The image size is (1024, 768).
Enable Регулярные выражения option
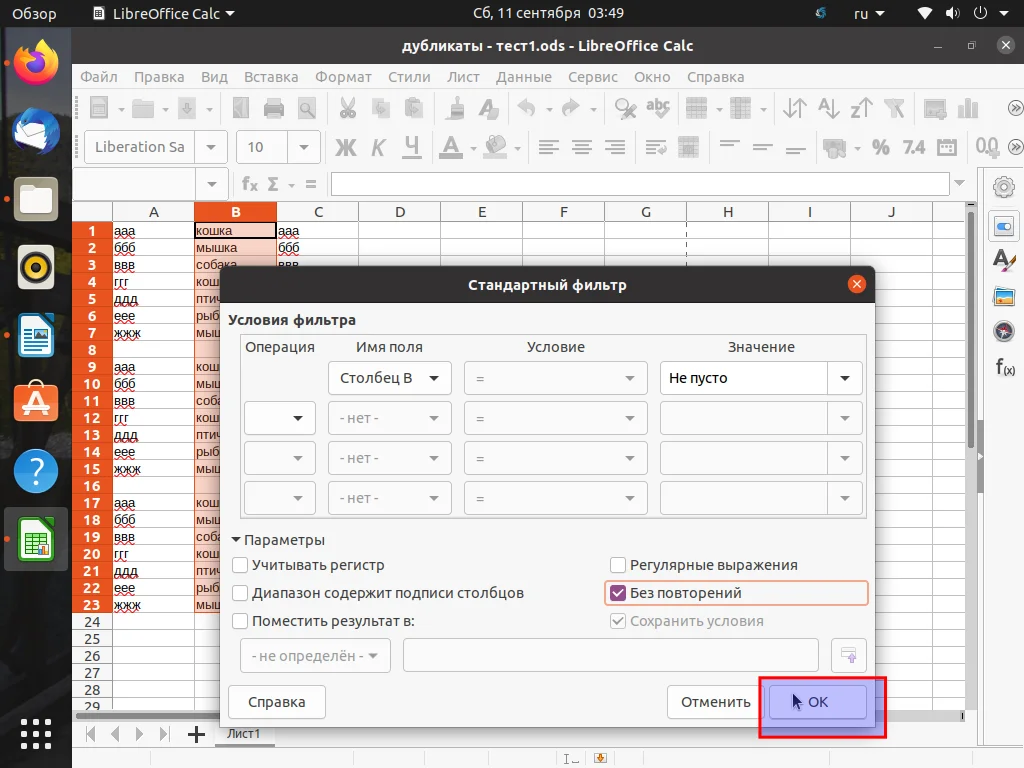[618, 564]
